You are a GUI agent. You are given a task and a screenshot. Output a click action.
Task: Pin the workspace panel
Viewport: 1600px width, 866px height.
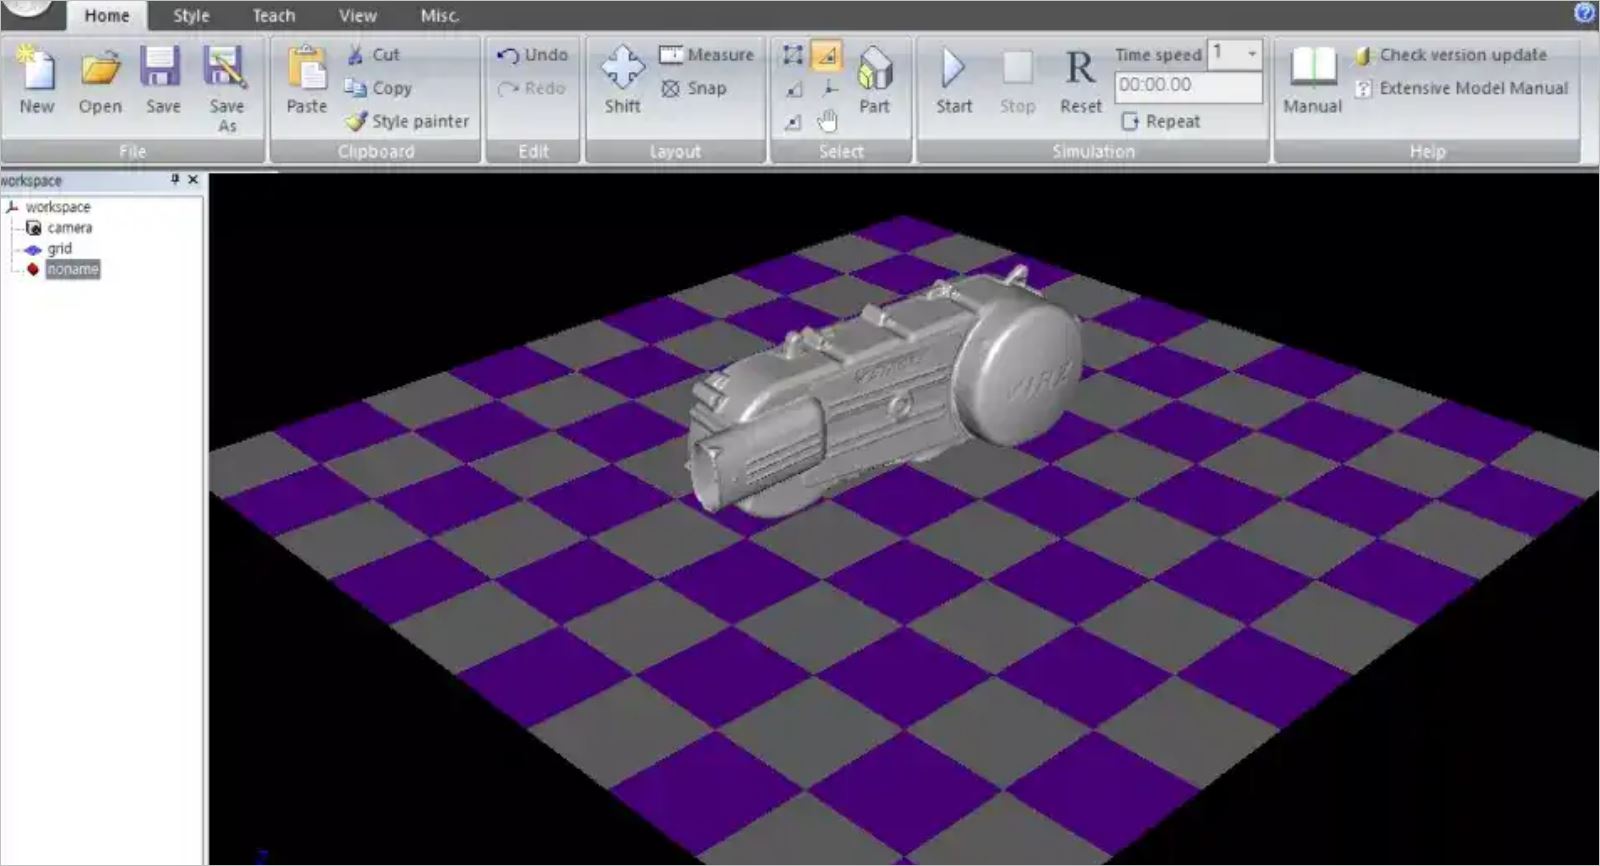pos(175,180)
